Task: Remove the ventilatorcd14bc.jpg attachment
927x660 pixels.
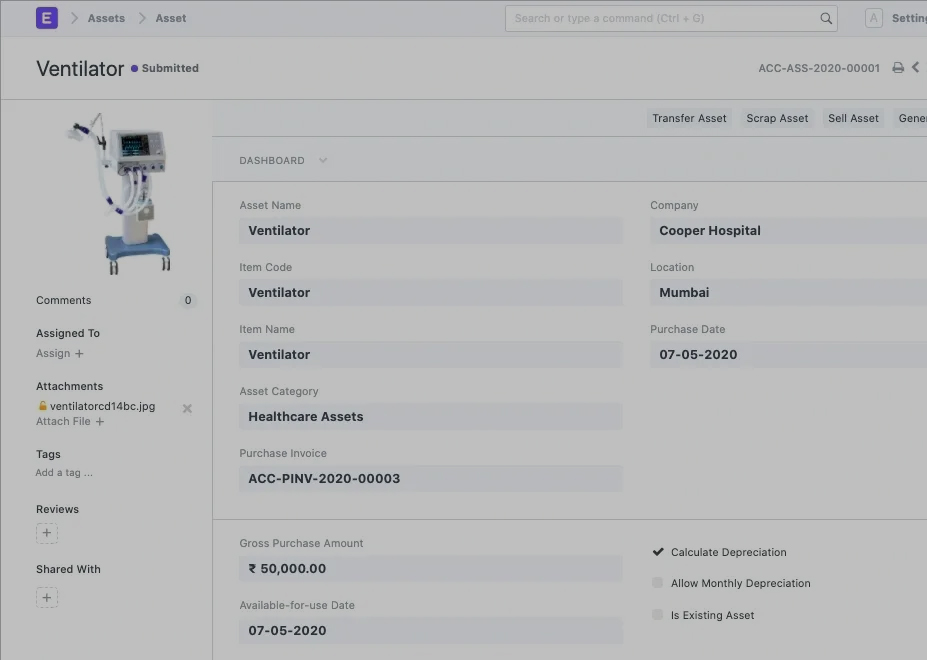Action: pos(187,408)
